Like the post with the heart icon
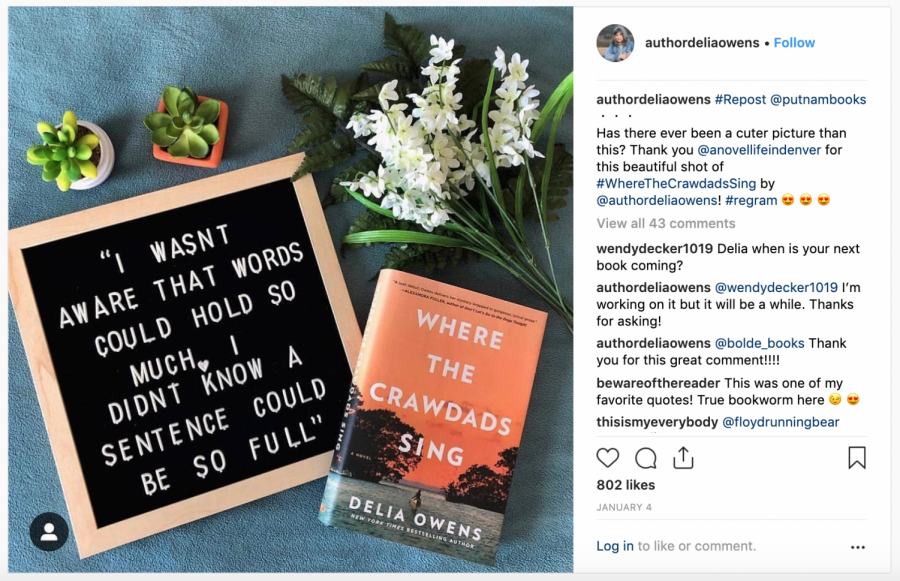900x581 pixels. (x=608, y=458)
